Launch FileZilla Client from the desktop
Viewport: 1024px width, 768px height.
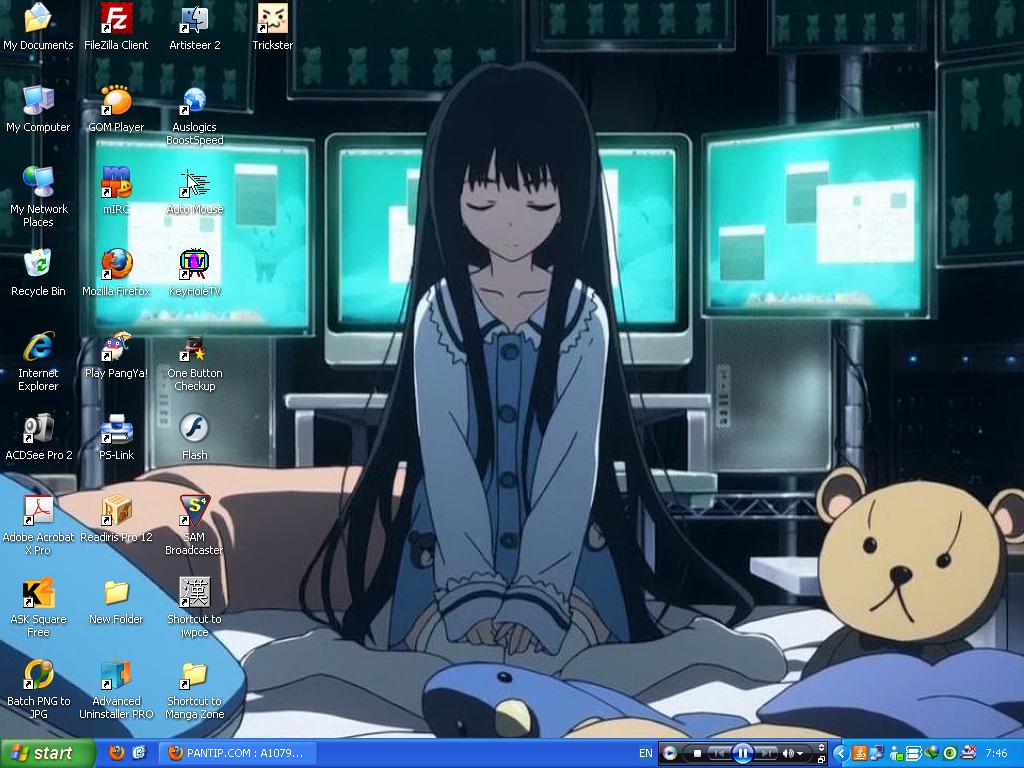click(x=116, y=27)
